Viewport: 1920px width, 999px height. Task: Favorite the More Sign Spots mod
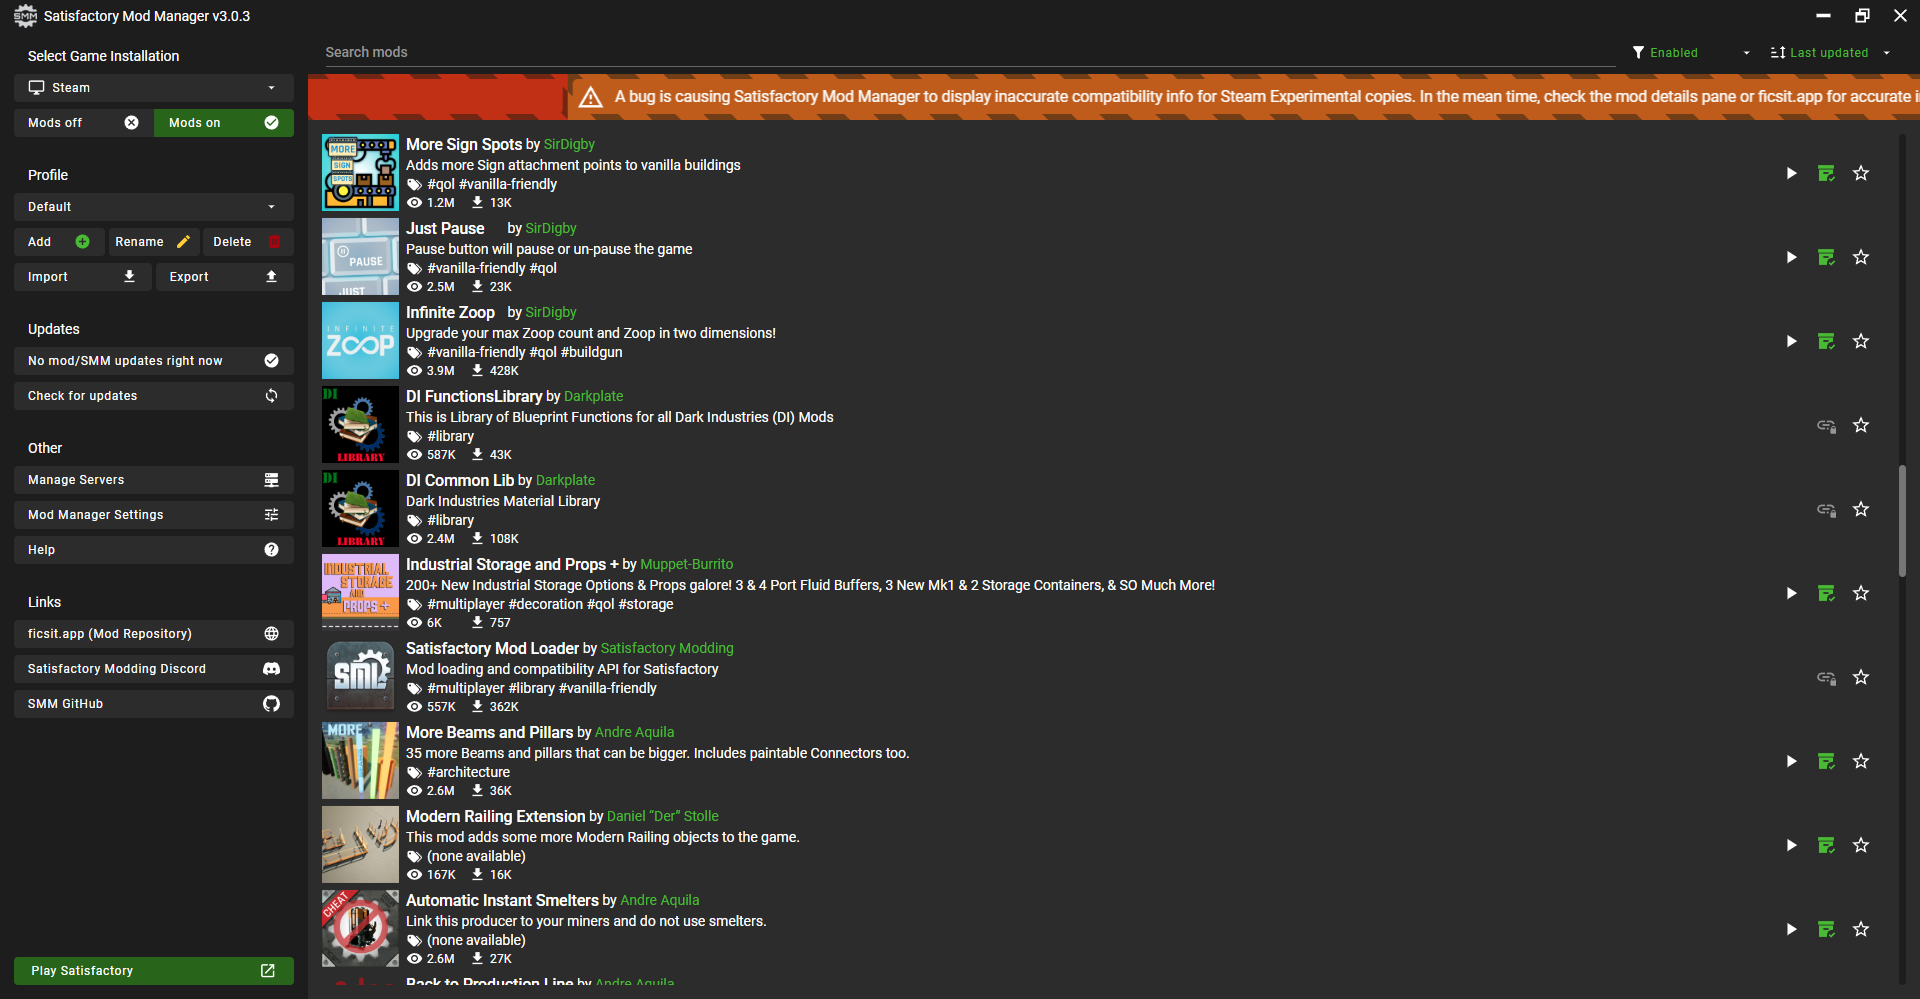[x=1861, y=173]
